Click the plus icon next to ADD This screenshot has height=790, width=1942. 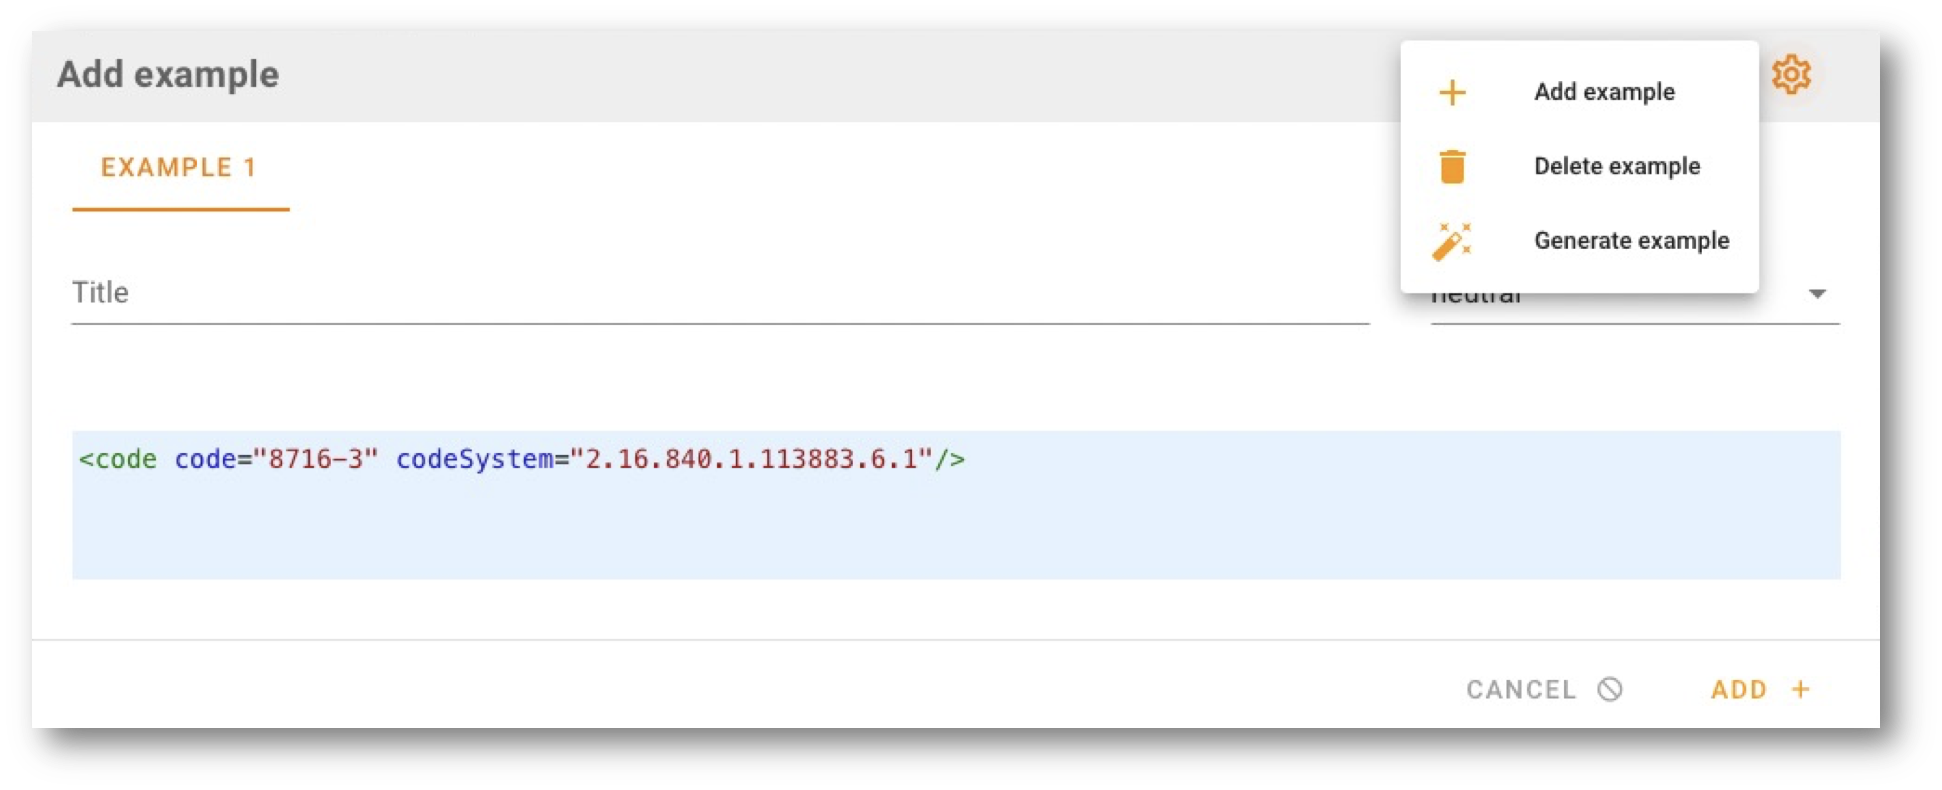click(1801, 689)
